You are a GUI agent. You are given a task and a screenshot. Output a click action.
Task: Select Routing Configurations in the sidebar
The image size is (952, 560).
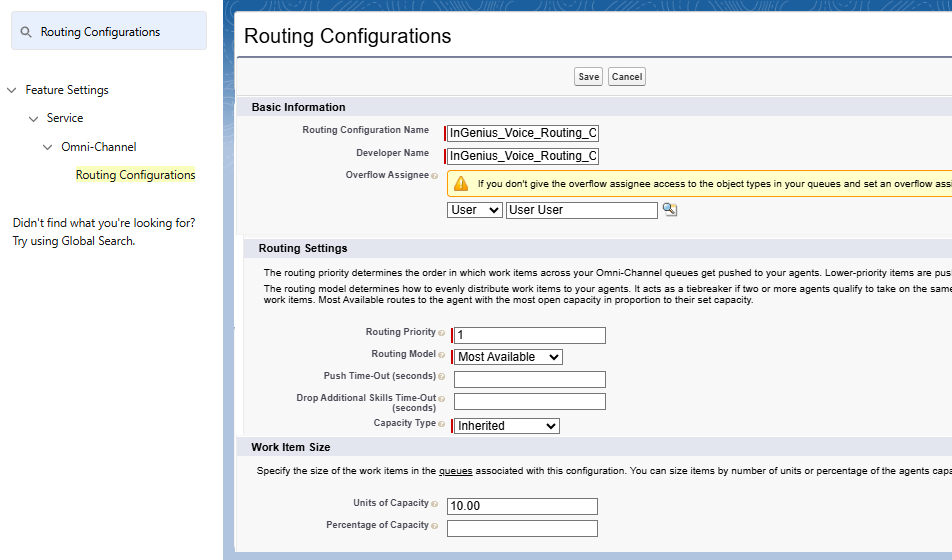click(x=135, y=175)
